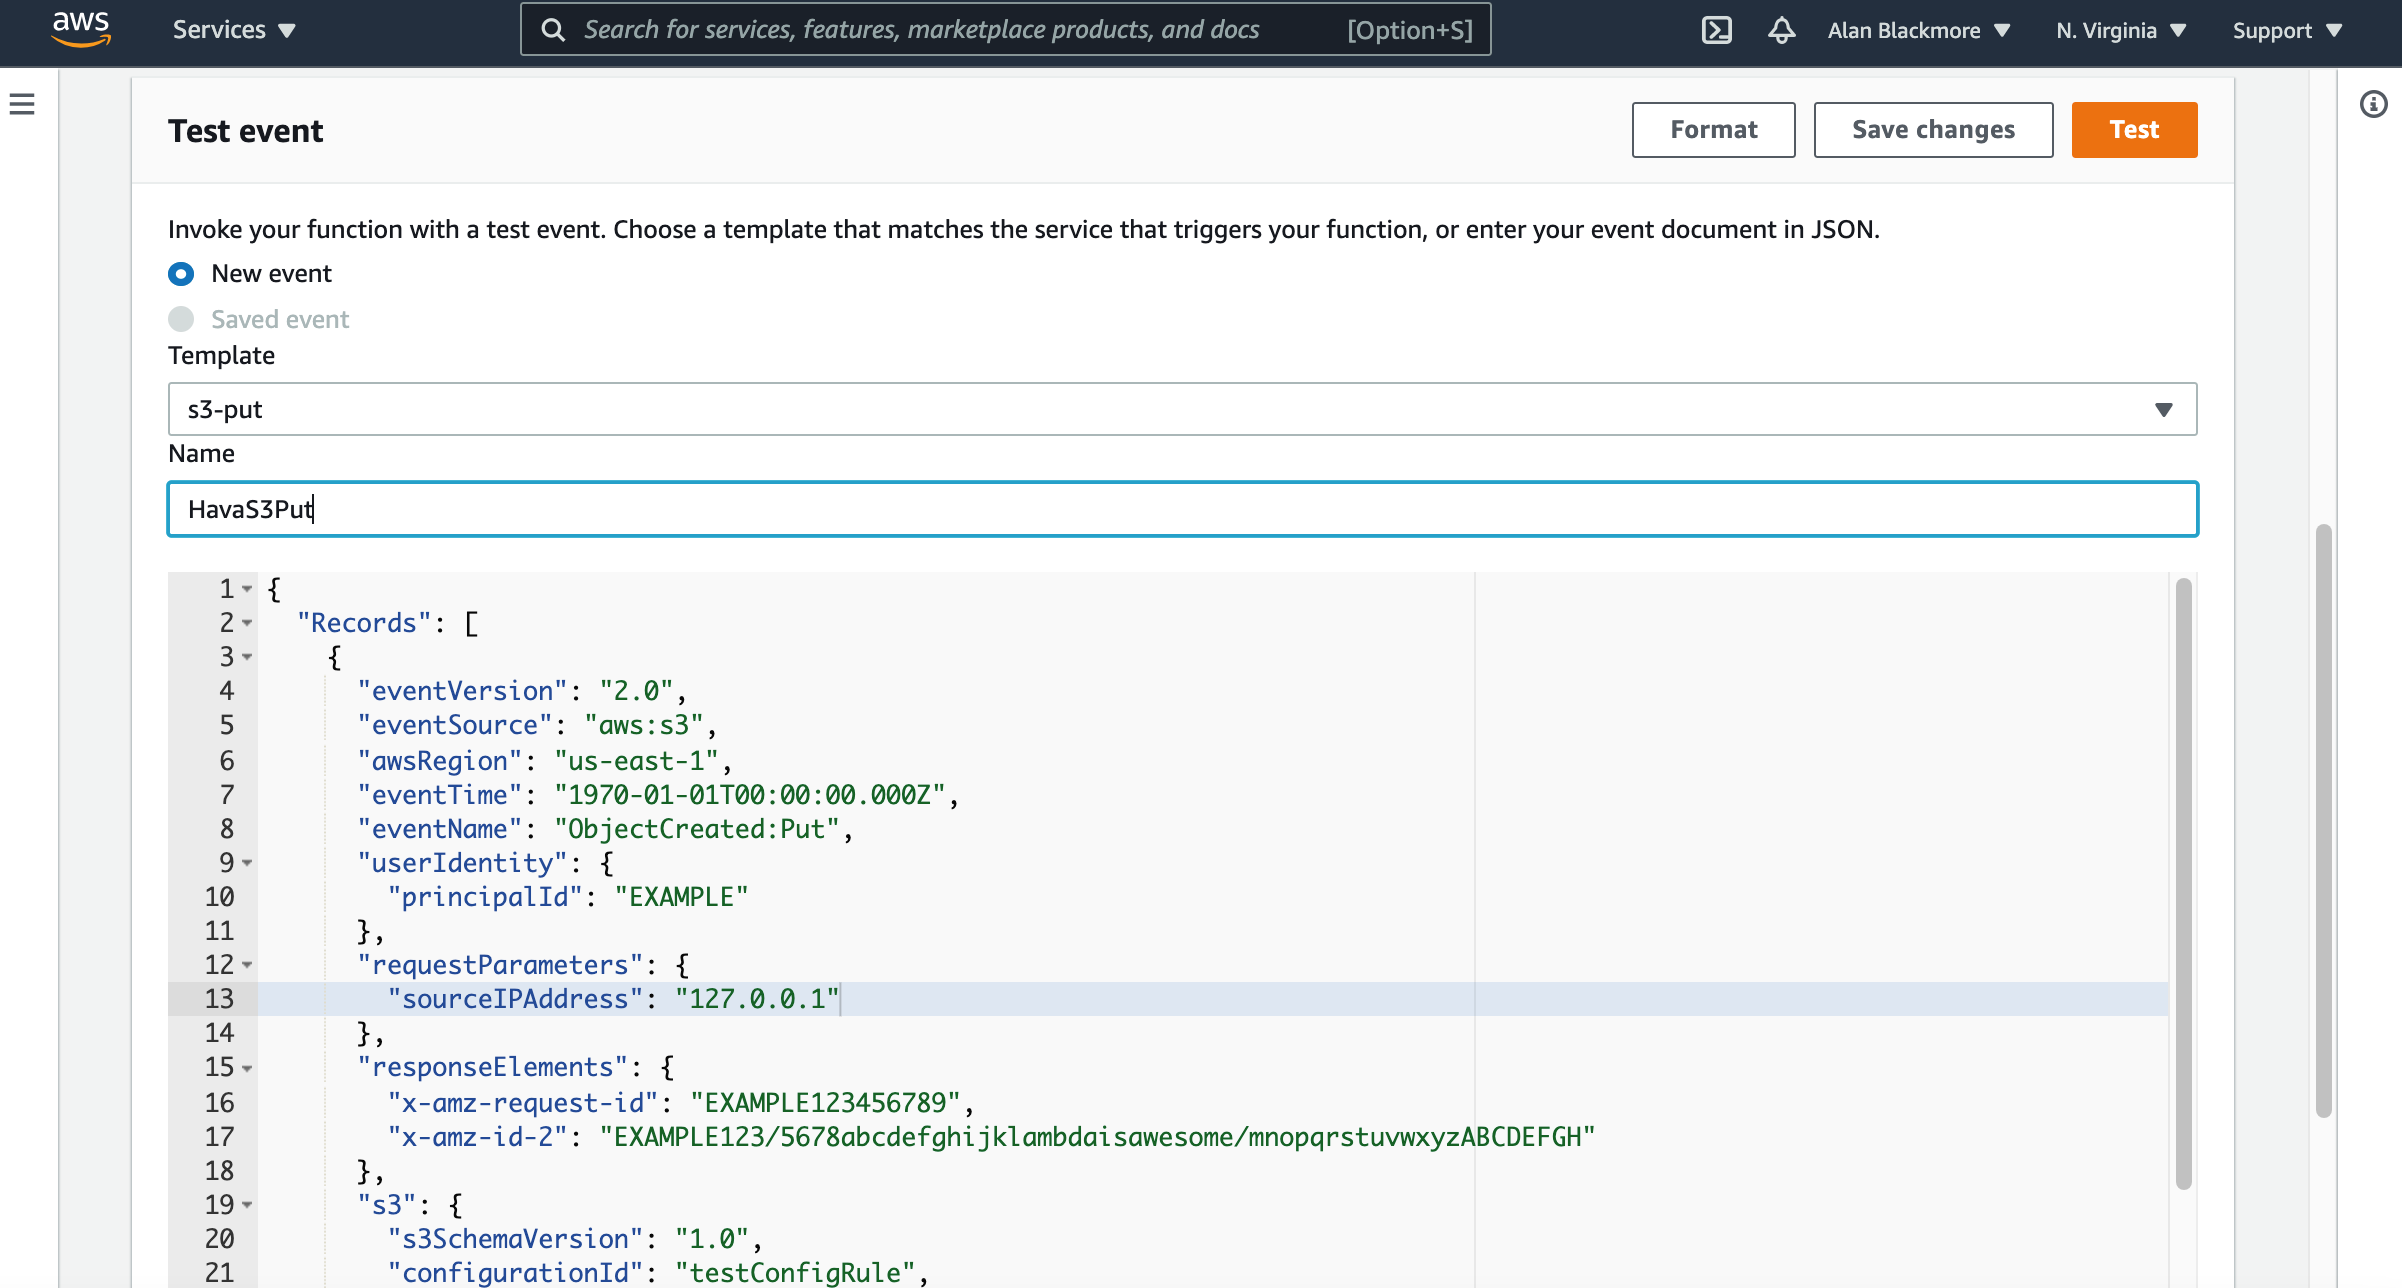Click the info panel icon
Image resolution: width=2402 pixels, height=1288 pixels.
(2373, 104)
